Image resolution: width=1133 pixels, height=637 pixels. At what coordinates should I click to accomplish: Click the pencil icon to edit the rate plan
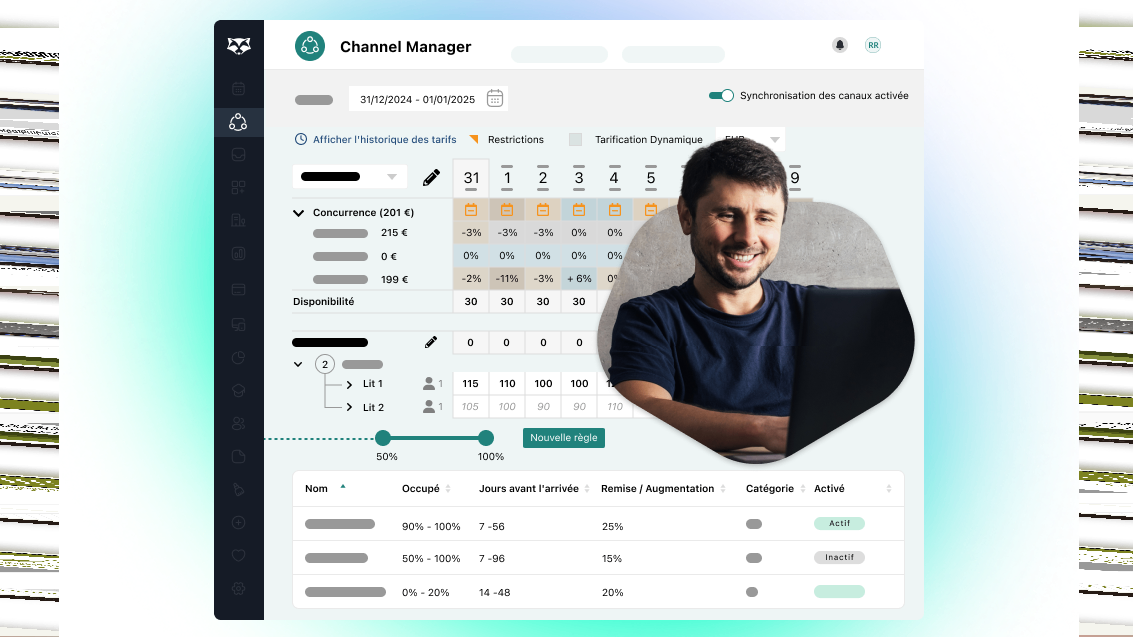pyautogui.click(x=431, y=177)
